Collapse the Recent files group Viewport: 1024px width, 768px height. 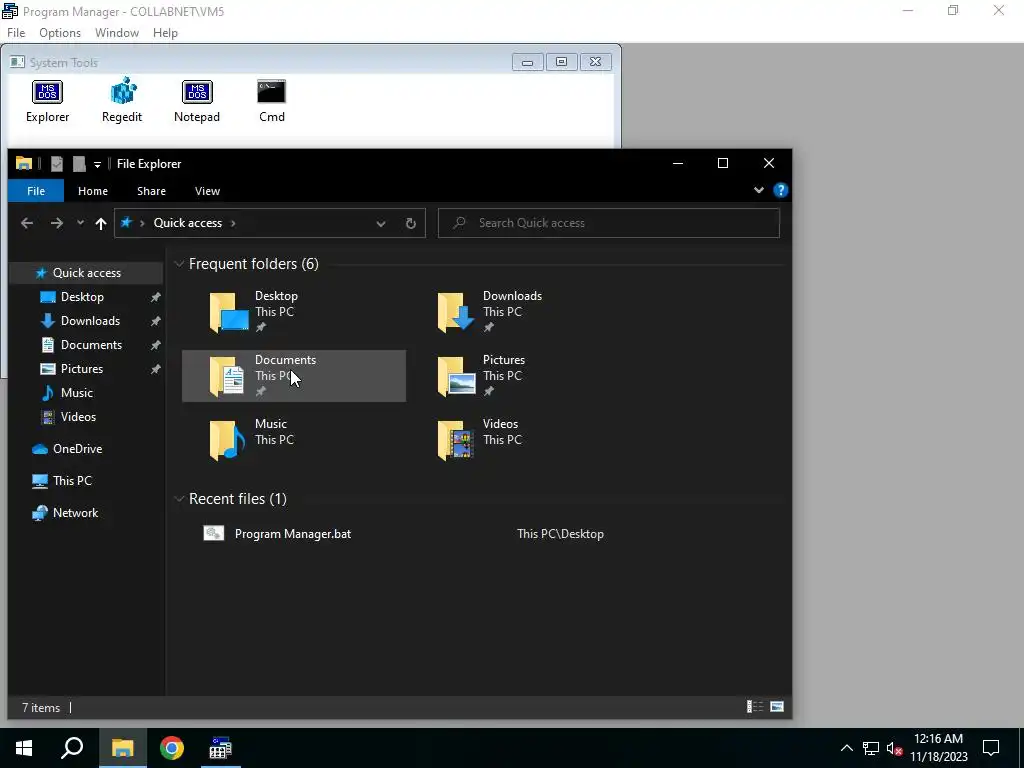point(179,499)
